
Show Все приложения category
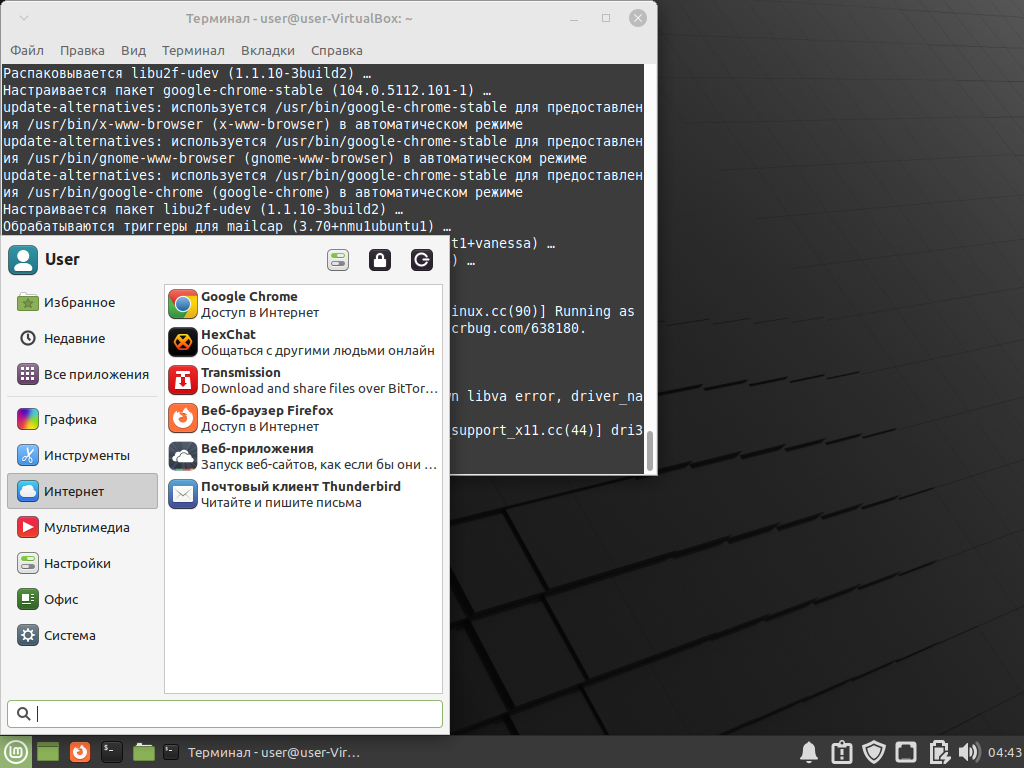click(x=82, y=374)
